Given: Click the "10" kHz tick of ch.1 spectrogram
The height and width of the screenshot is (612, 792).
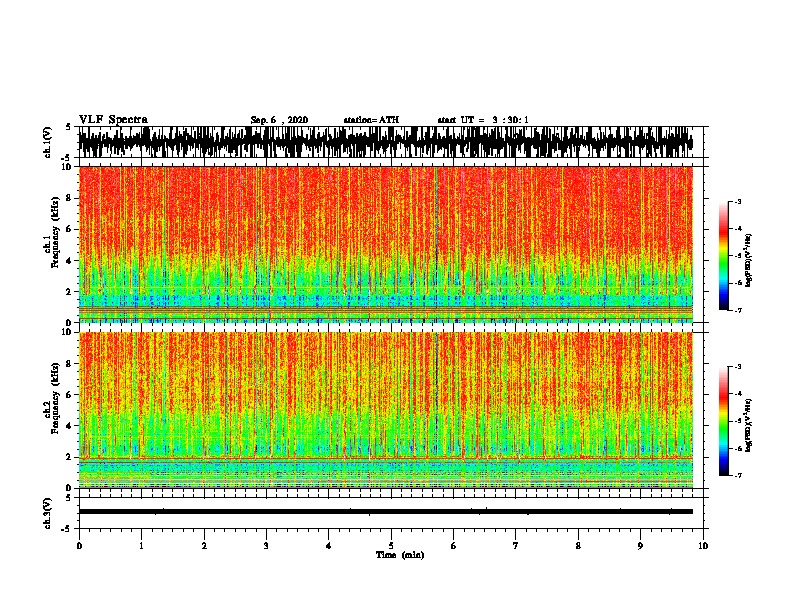Looking at the screenshot, I should click(x=68, y=167).
